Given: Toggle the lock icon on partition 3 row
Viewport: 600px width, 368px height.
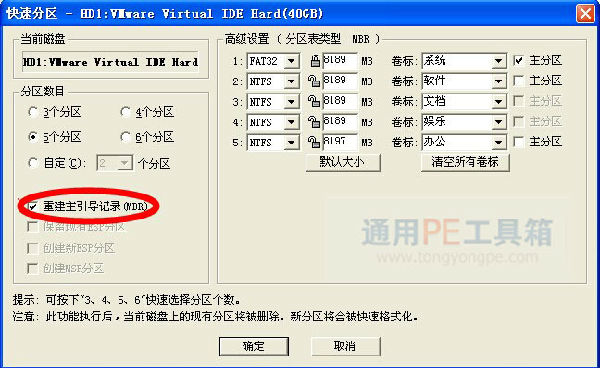Looking at the screenshot, I should tap(314, 101).
